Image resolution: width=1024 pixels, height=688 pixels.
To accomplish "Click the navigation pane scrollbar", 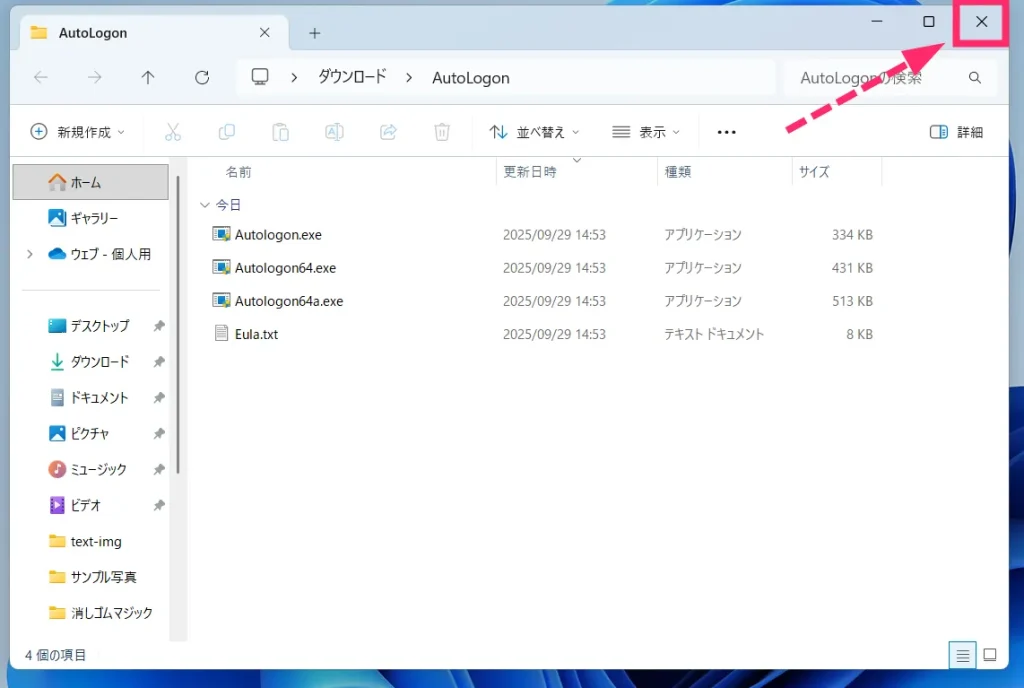I will point(178,324).
